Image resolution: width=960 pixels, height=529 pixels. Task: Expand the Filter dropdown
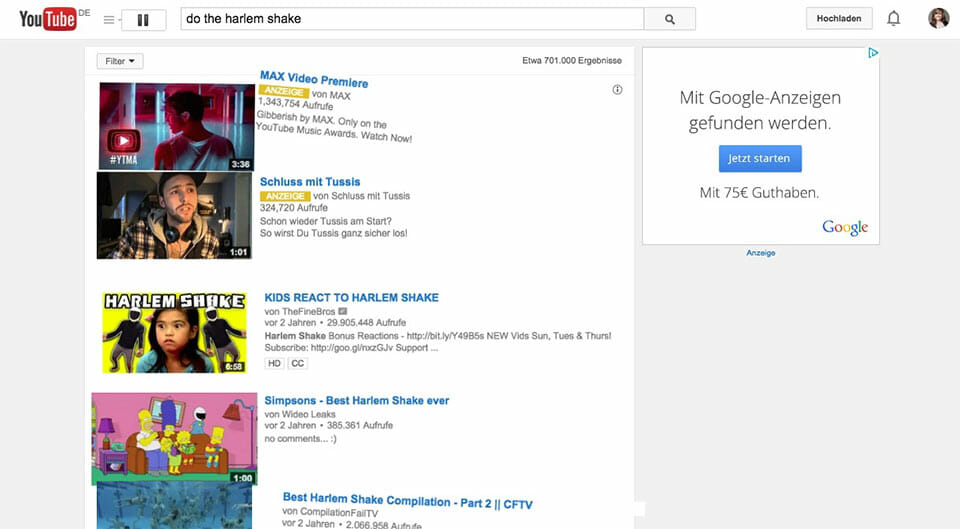coord(120,61)
